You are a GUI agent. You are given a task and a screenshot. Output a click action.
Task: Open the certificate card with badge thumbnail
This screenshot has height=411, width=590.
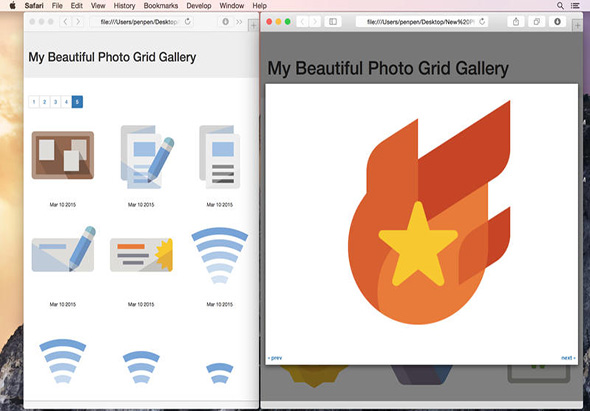click(x=141, y=255)
